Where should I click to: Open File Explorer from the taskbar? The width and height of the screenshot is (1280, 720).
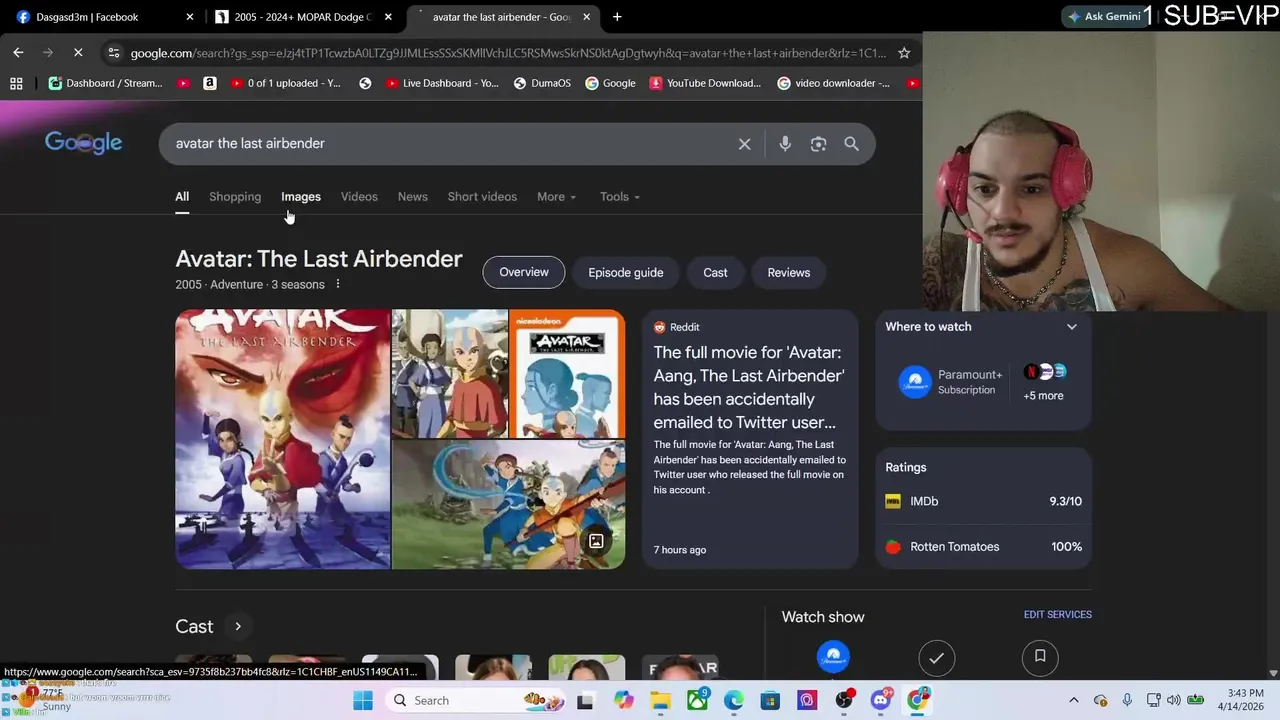[660, 700]
